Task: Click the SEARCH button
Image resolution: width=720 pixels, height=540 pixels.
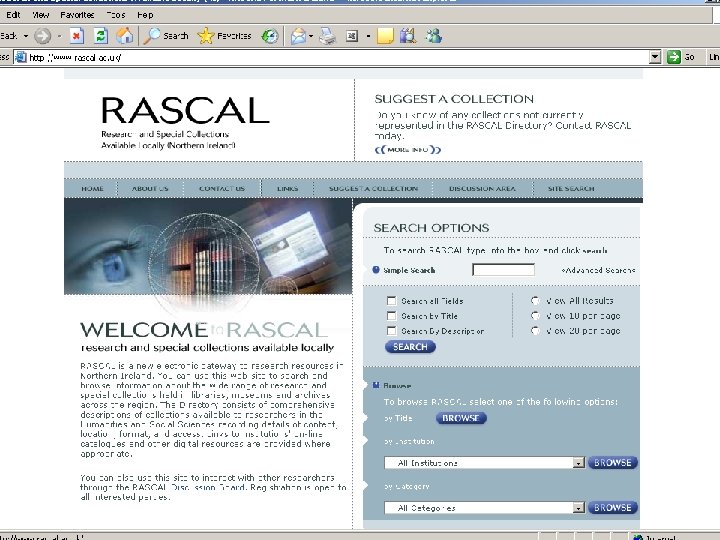Action: [410, 347]
